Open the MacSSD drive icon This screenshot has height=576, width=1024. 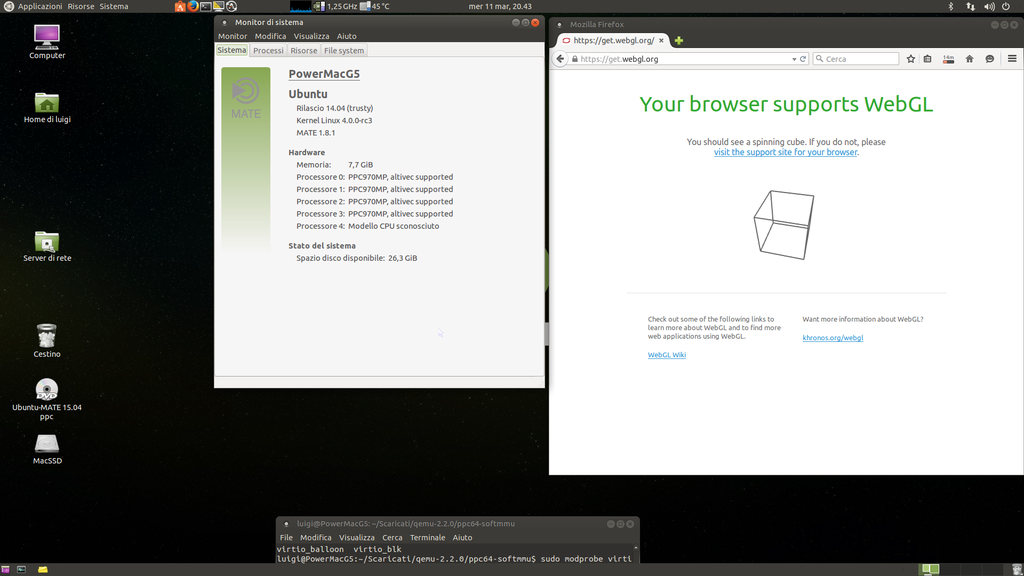pyautogui.click(x=47, y=449)
